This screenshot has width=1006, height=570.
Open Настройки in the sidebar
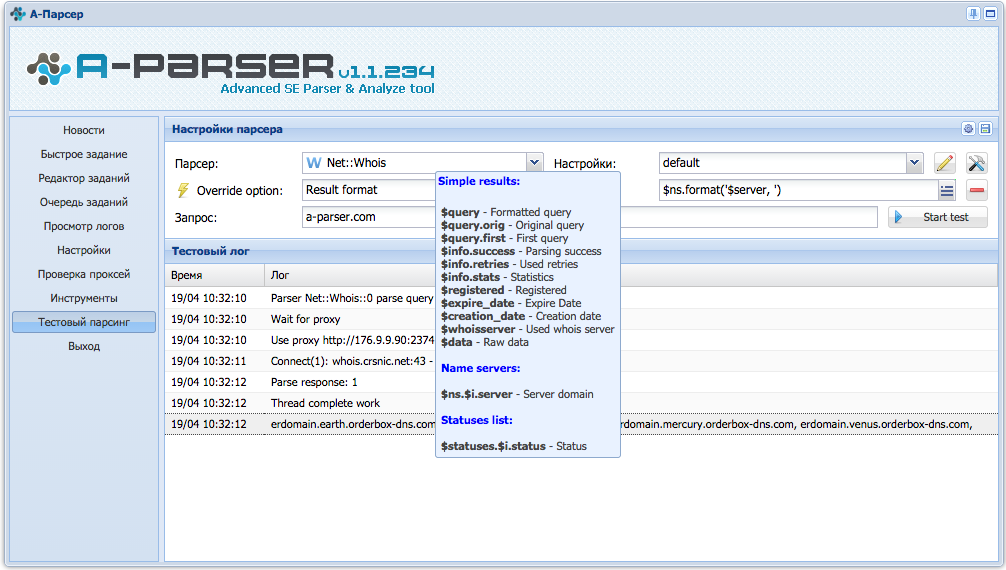[x=83, y=250]
